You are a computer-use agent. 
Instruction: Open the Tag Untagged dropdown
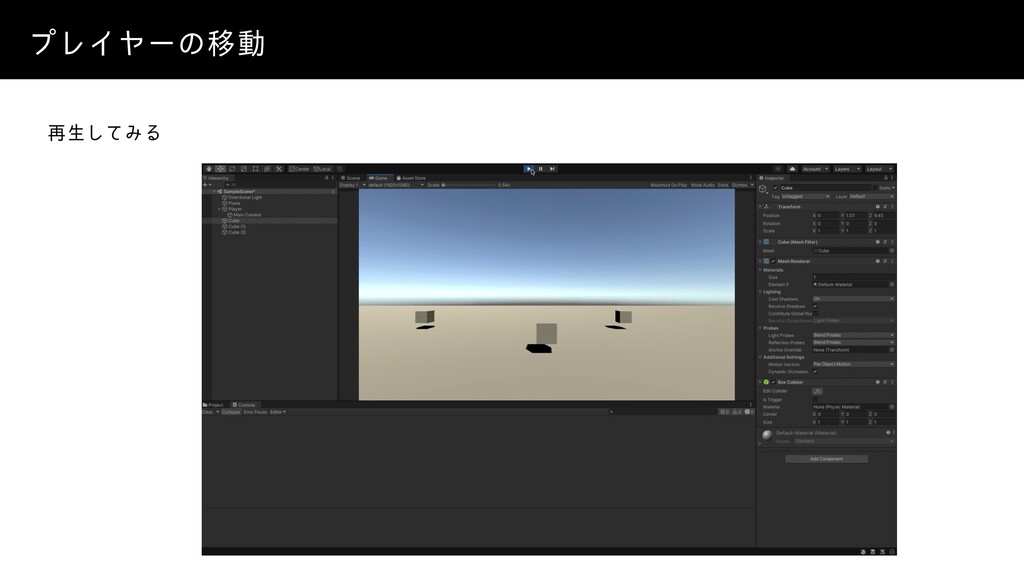806,197
